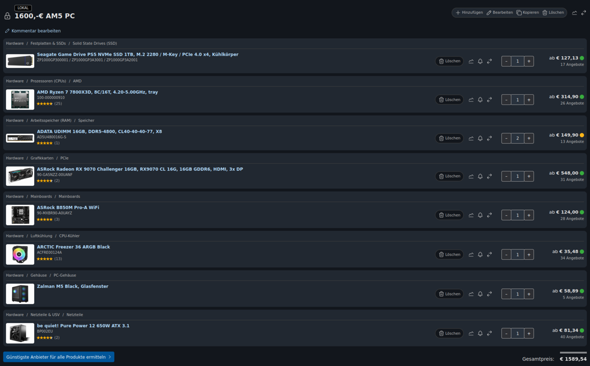This screenshot has width=590, height=366.
Task: Click the quantity field of ADATA RAM
Action: coord(518,138)
